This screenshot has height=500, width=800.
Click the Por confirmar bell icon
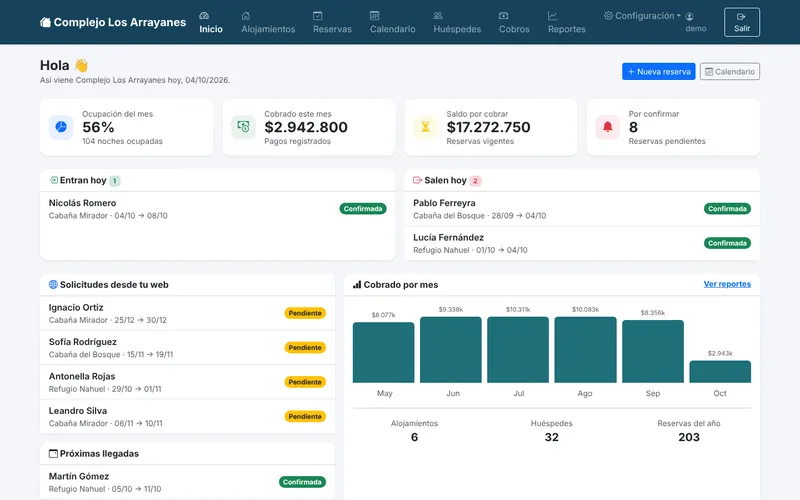coord(608,127)
